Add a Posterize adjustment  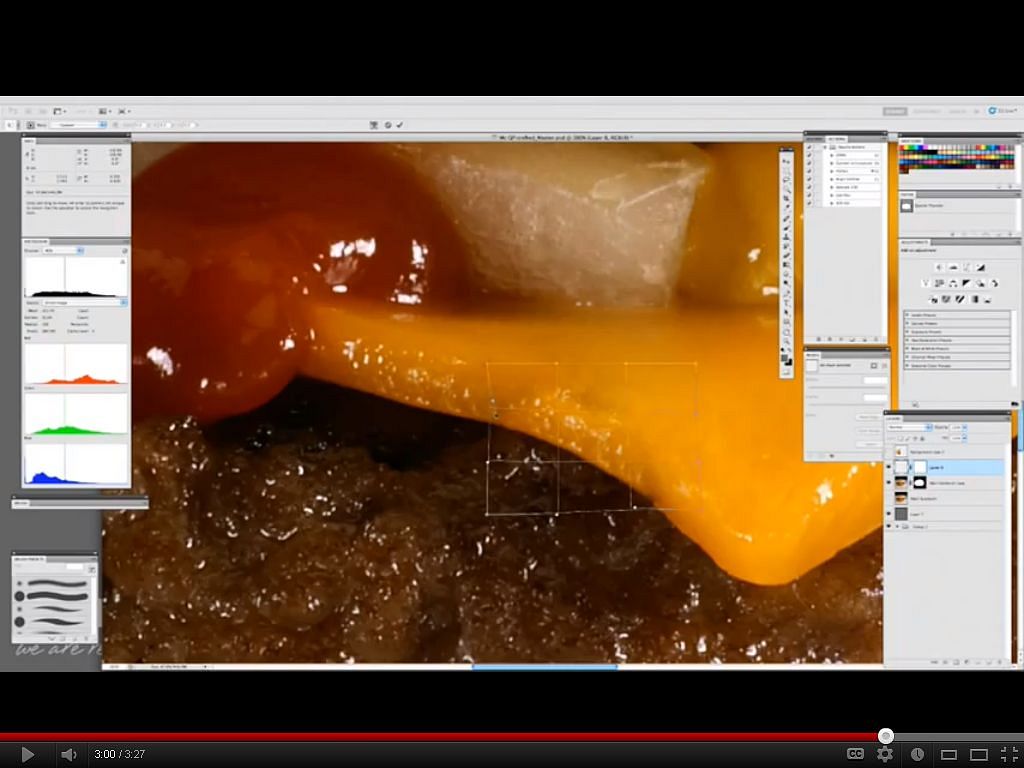click(x=946, y=299)
